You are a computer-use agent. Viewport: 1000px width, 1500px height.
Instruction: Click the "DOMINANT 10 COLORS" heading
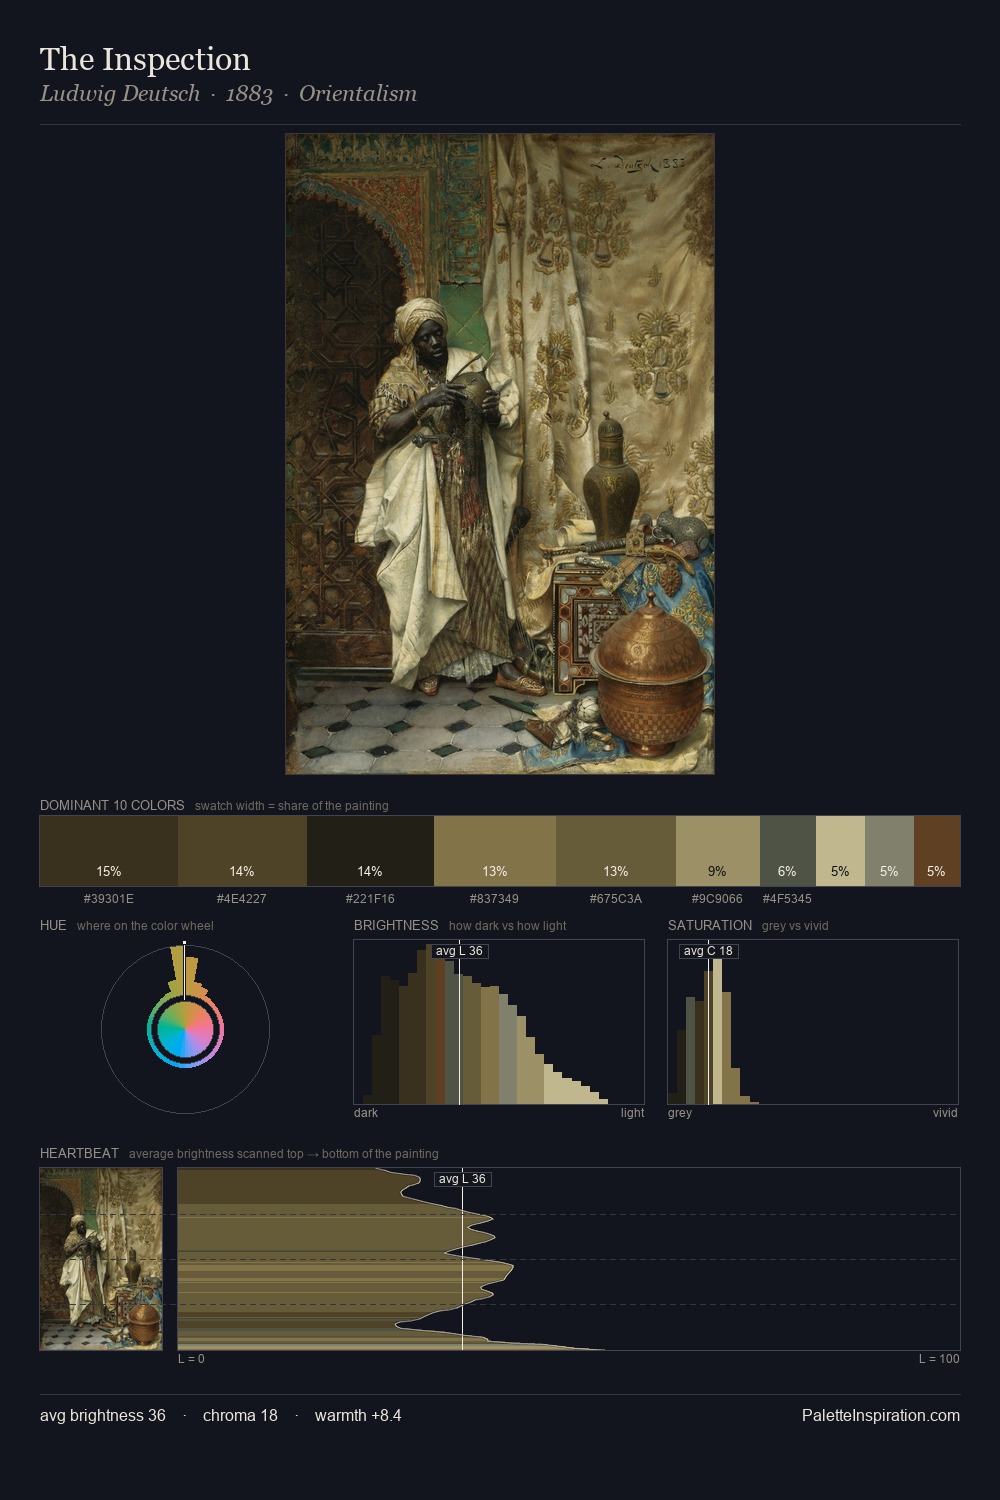(x=112, y=805)
